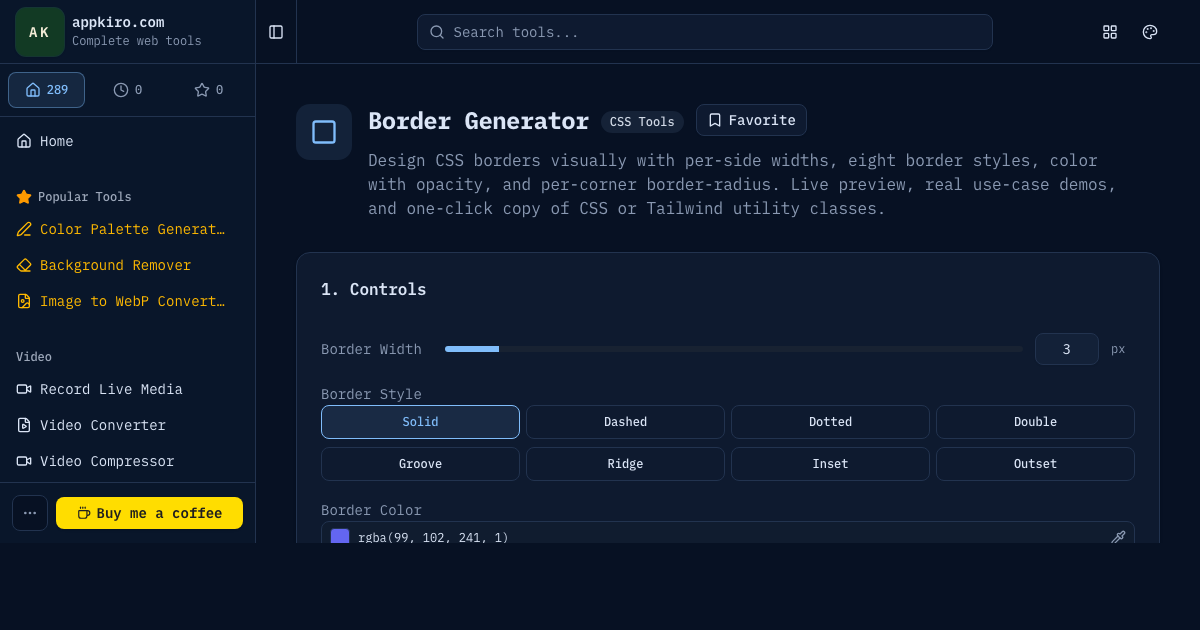Image resolution: width=1200 pixels, height=630 pixels.
Task: Click the Popular Tools star icon
Action: 24,197
